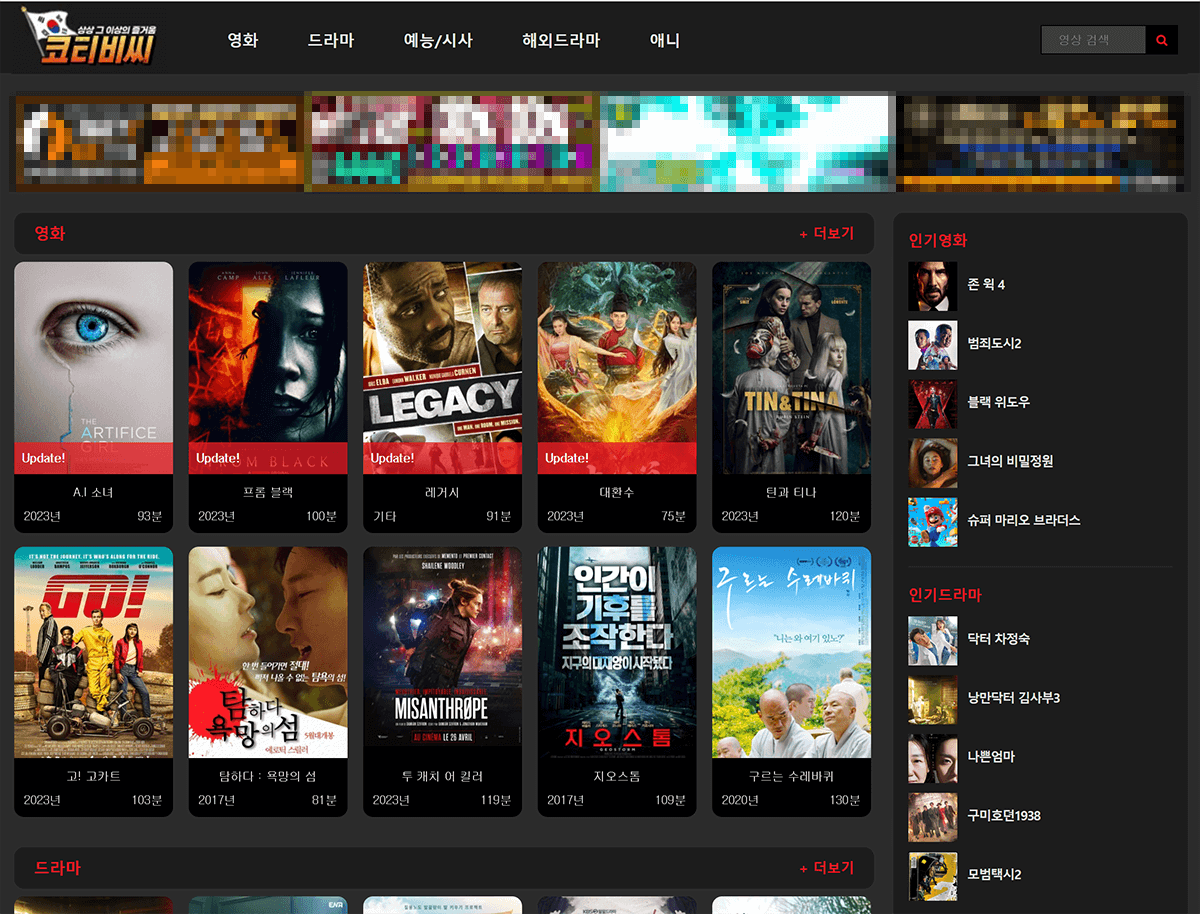Select 모범택시2 sidebar thumbnail
1200x914 pixels.
coord(932,876)
